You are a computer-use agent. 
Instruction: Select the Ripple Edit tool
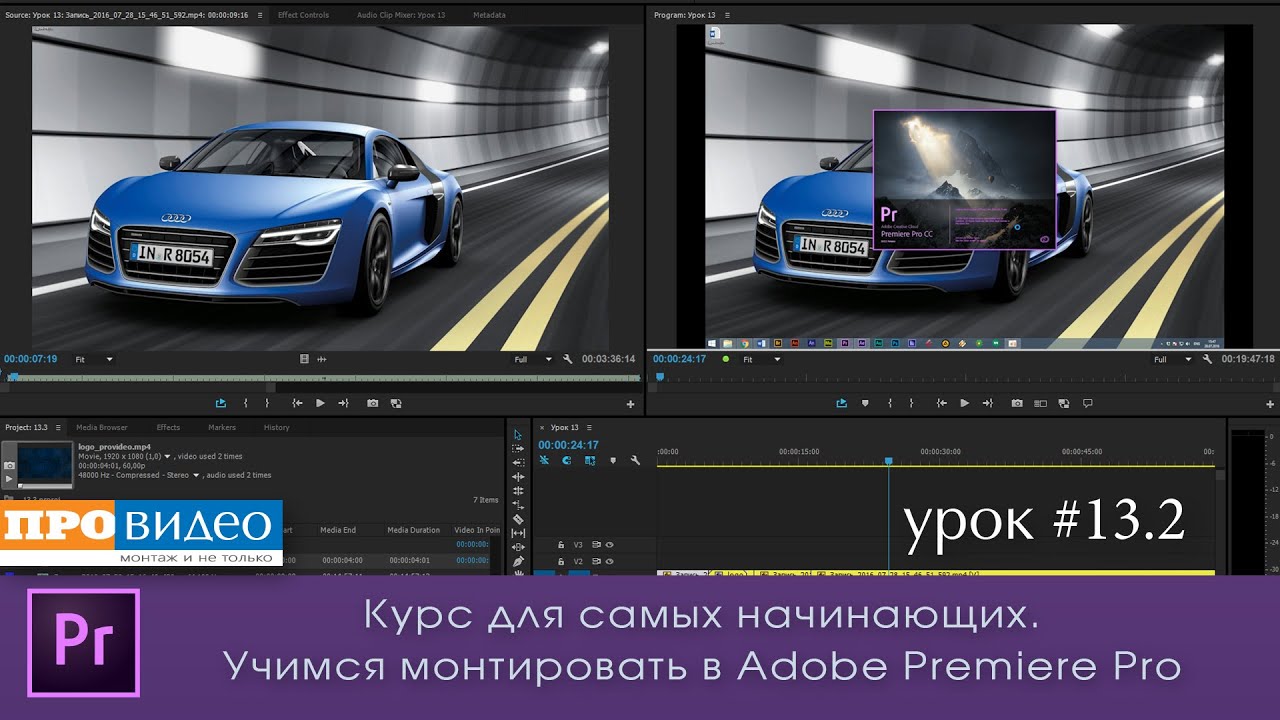[x=518, y=477]
